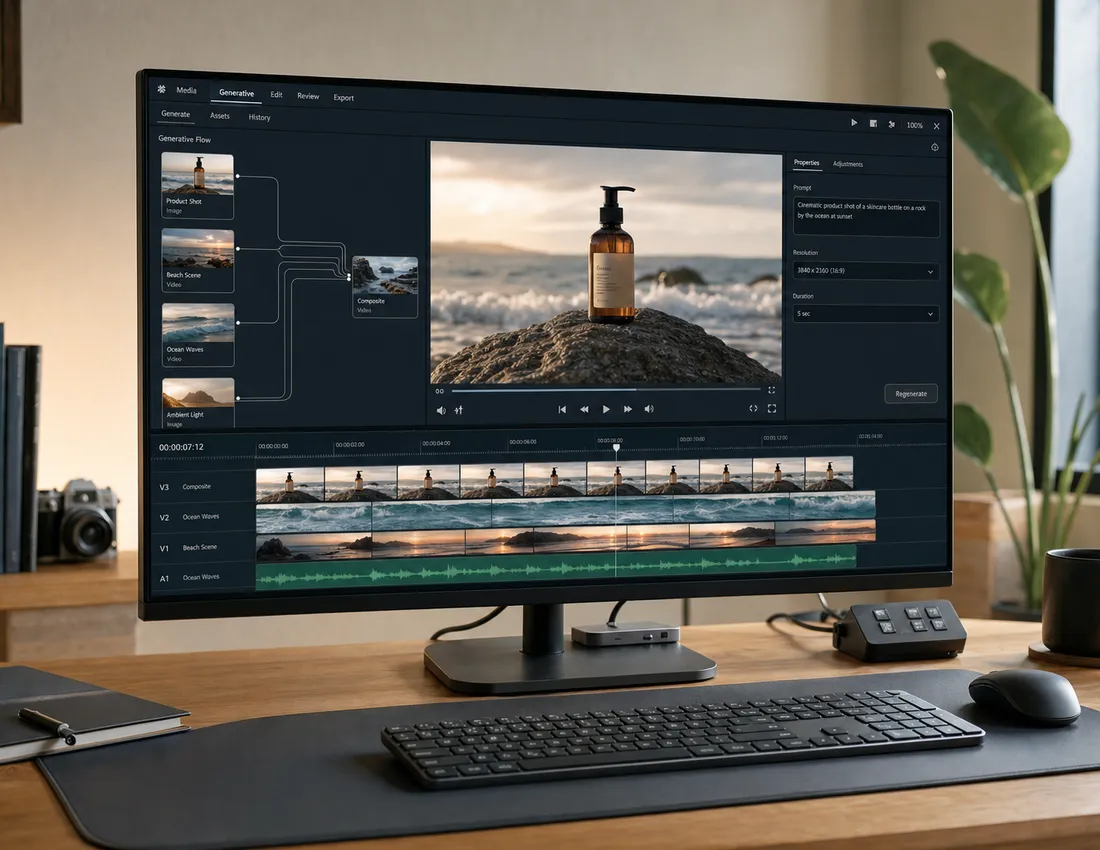Select the Product Shot image node

pyautogui.click(x=198, y=185)
